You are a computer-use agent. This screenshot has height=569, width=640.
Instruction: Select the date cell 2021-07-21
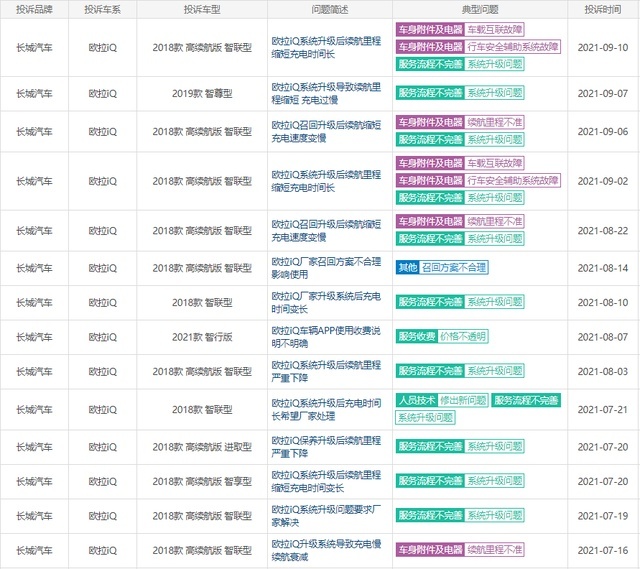click(x=603, y=409)
